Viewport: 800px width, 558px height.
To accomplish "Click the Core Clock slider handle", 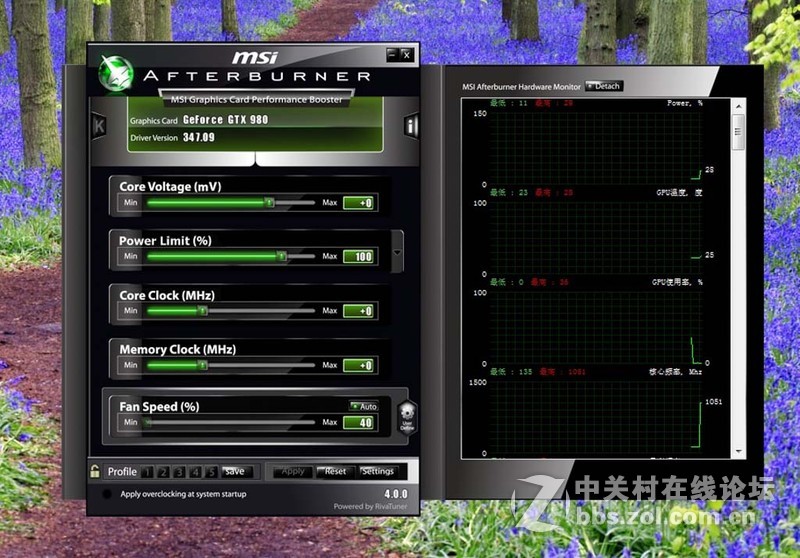I will pos(203,311).
